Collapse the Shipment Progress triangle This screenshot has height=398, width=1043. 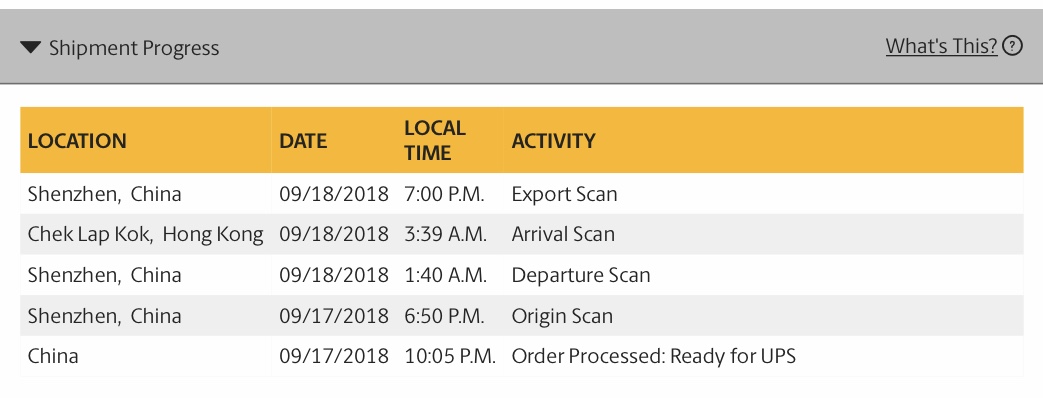(31, 47)
